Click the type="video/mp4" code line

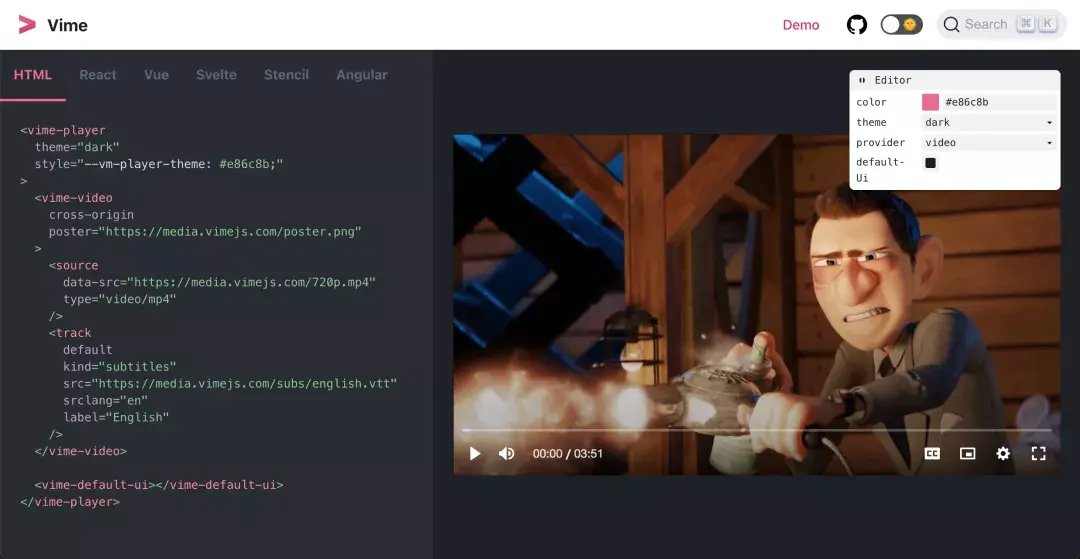point(120,299)
